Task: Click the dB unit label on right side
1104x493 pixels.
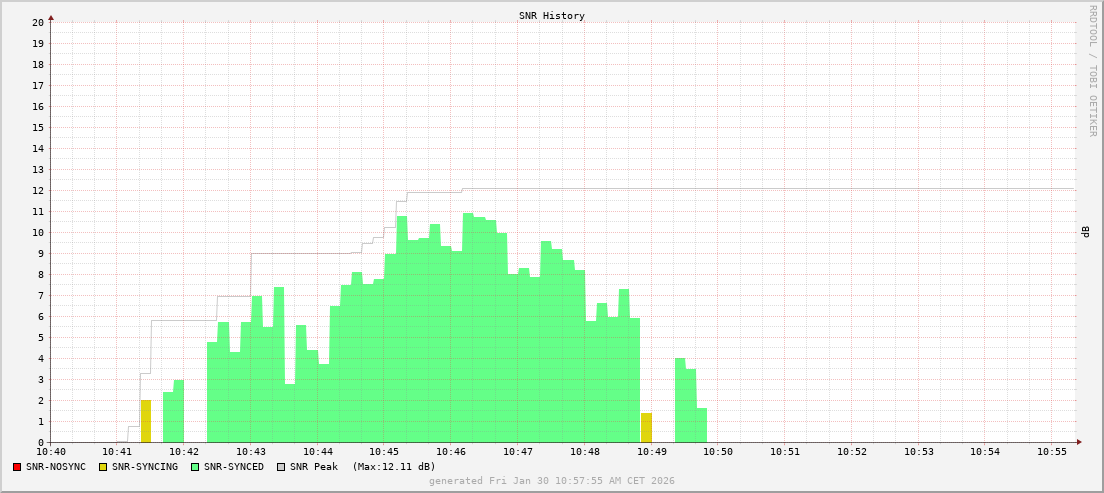Action: click(x=1084, y=232)
